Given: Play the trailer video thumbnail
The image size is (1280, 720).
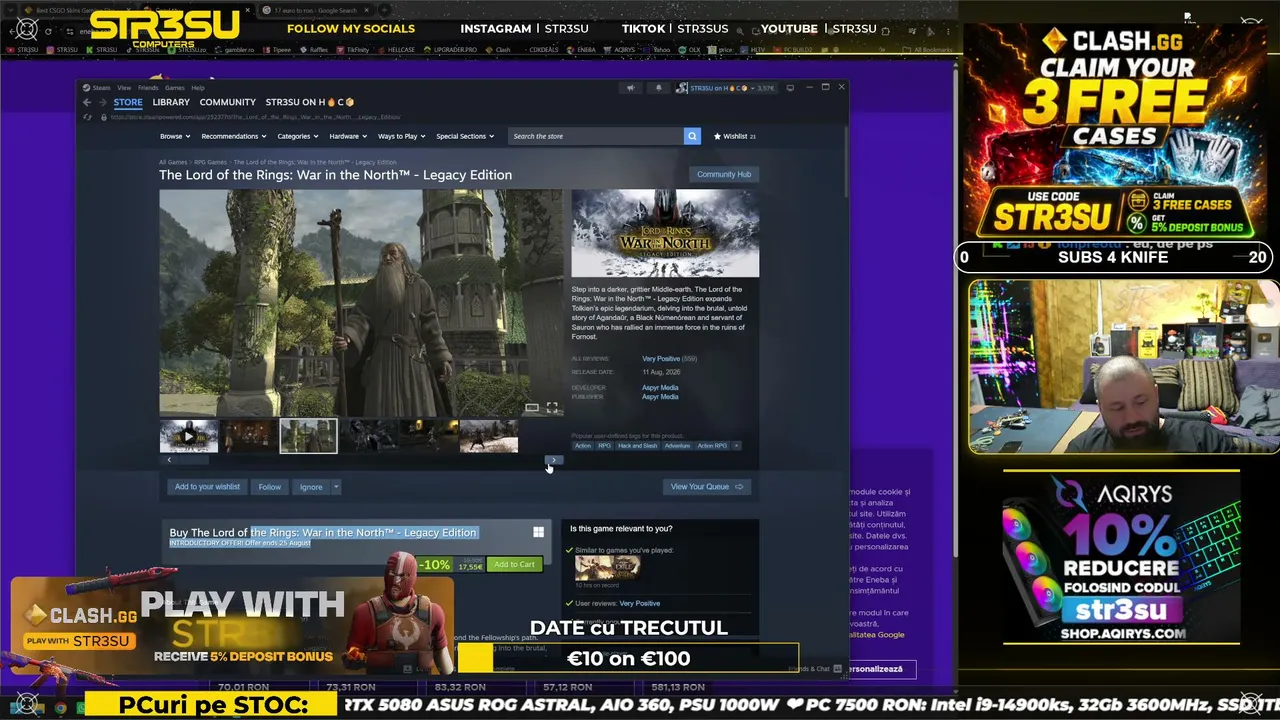Looking at the screenshot, I should (188, 436).
